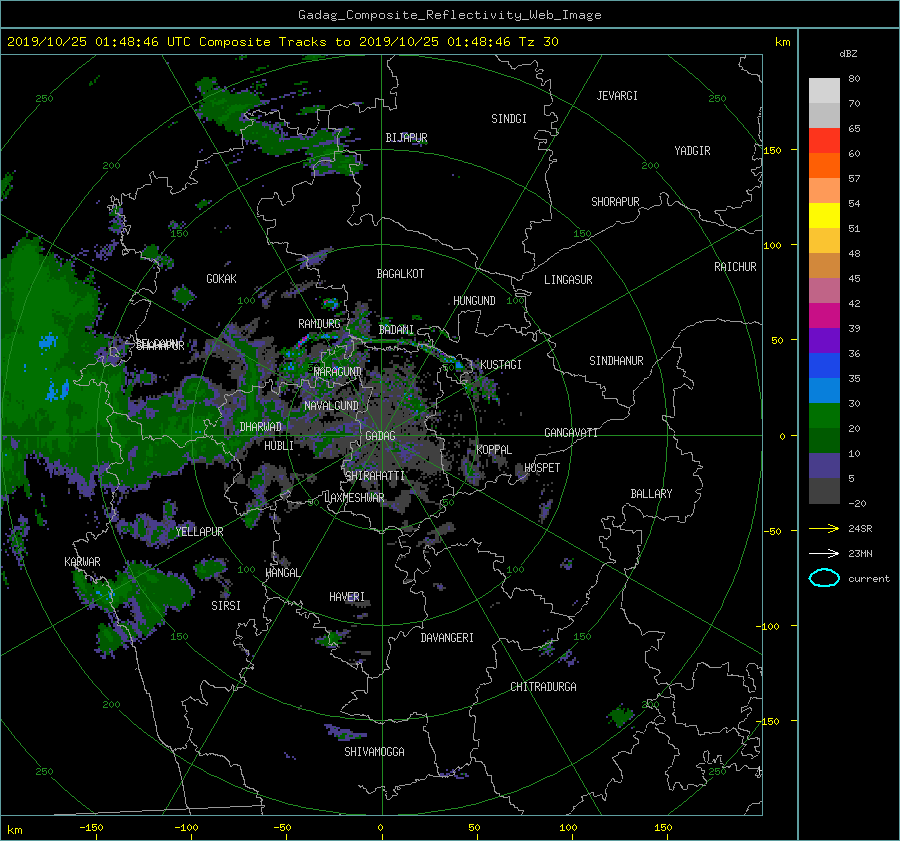Click the LAXMESHWAR city label
The height and width of the screenshot is (841, 900).
tap(354, 498)
